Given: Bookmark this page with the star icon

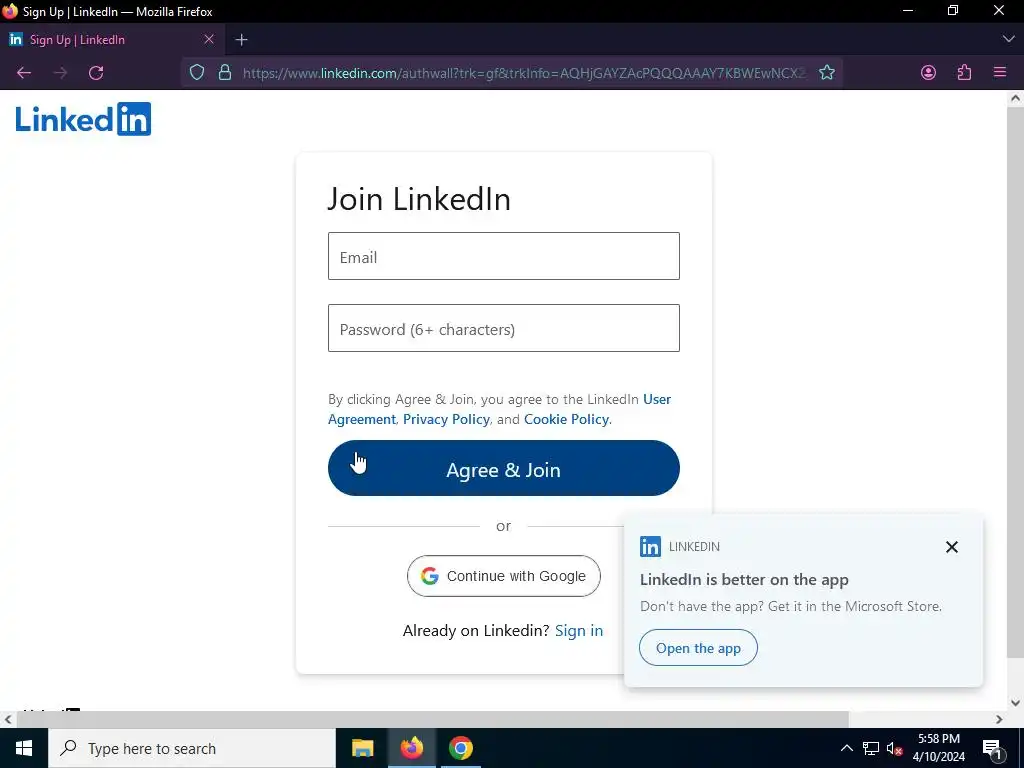Looking at the screenshot, I should [827, 72].
